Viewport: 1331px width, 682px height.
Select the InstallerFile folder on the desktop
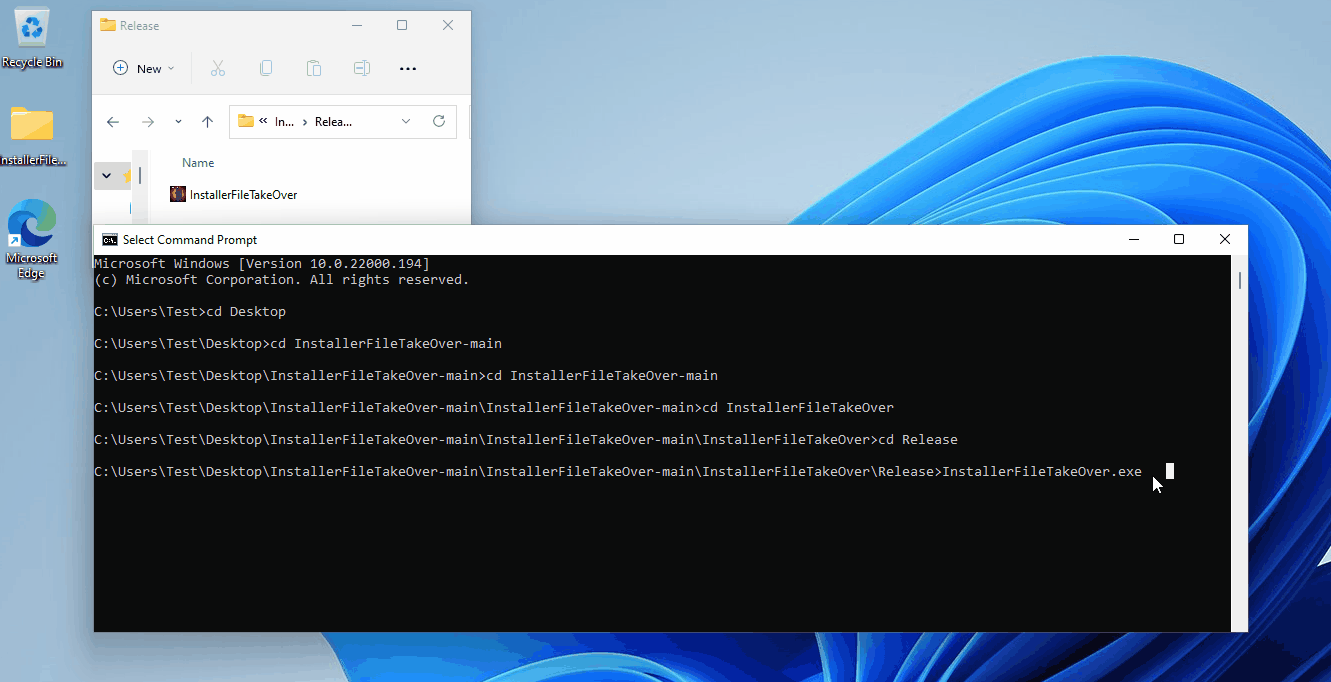tap(32, 135)
